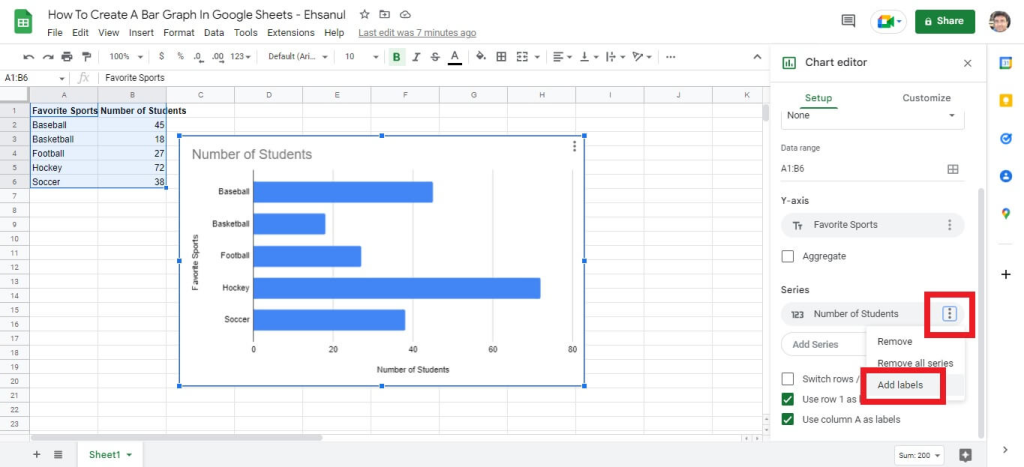The image size is (1024, 467).
Task: Expand merge cells dropdown arrow
Action: pyautogui.click(x=537, y=57)
